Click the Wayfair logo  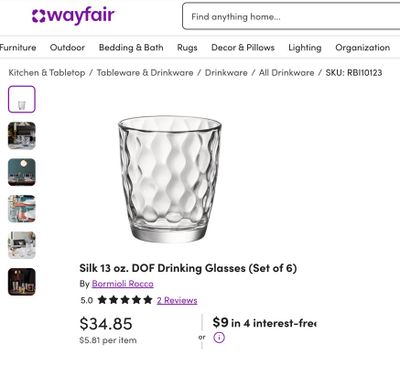point(73,15)
